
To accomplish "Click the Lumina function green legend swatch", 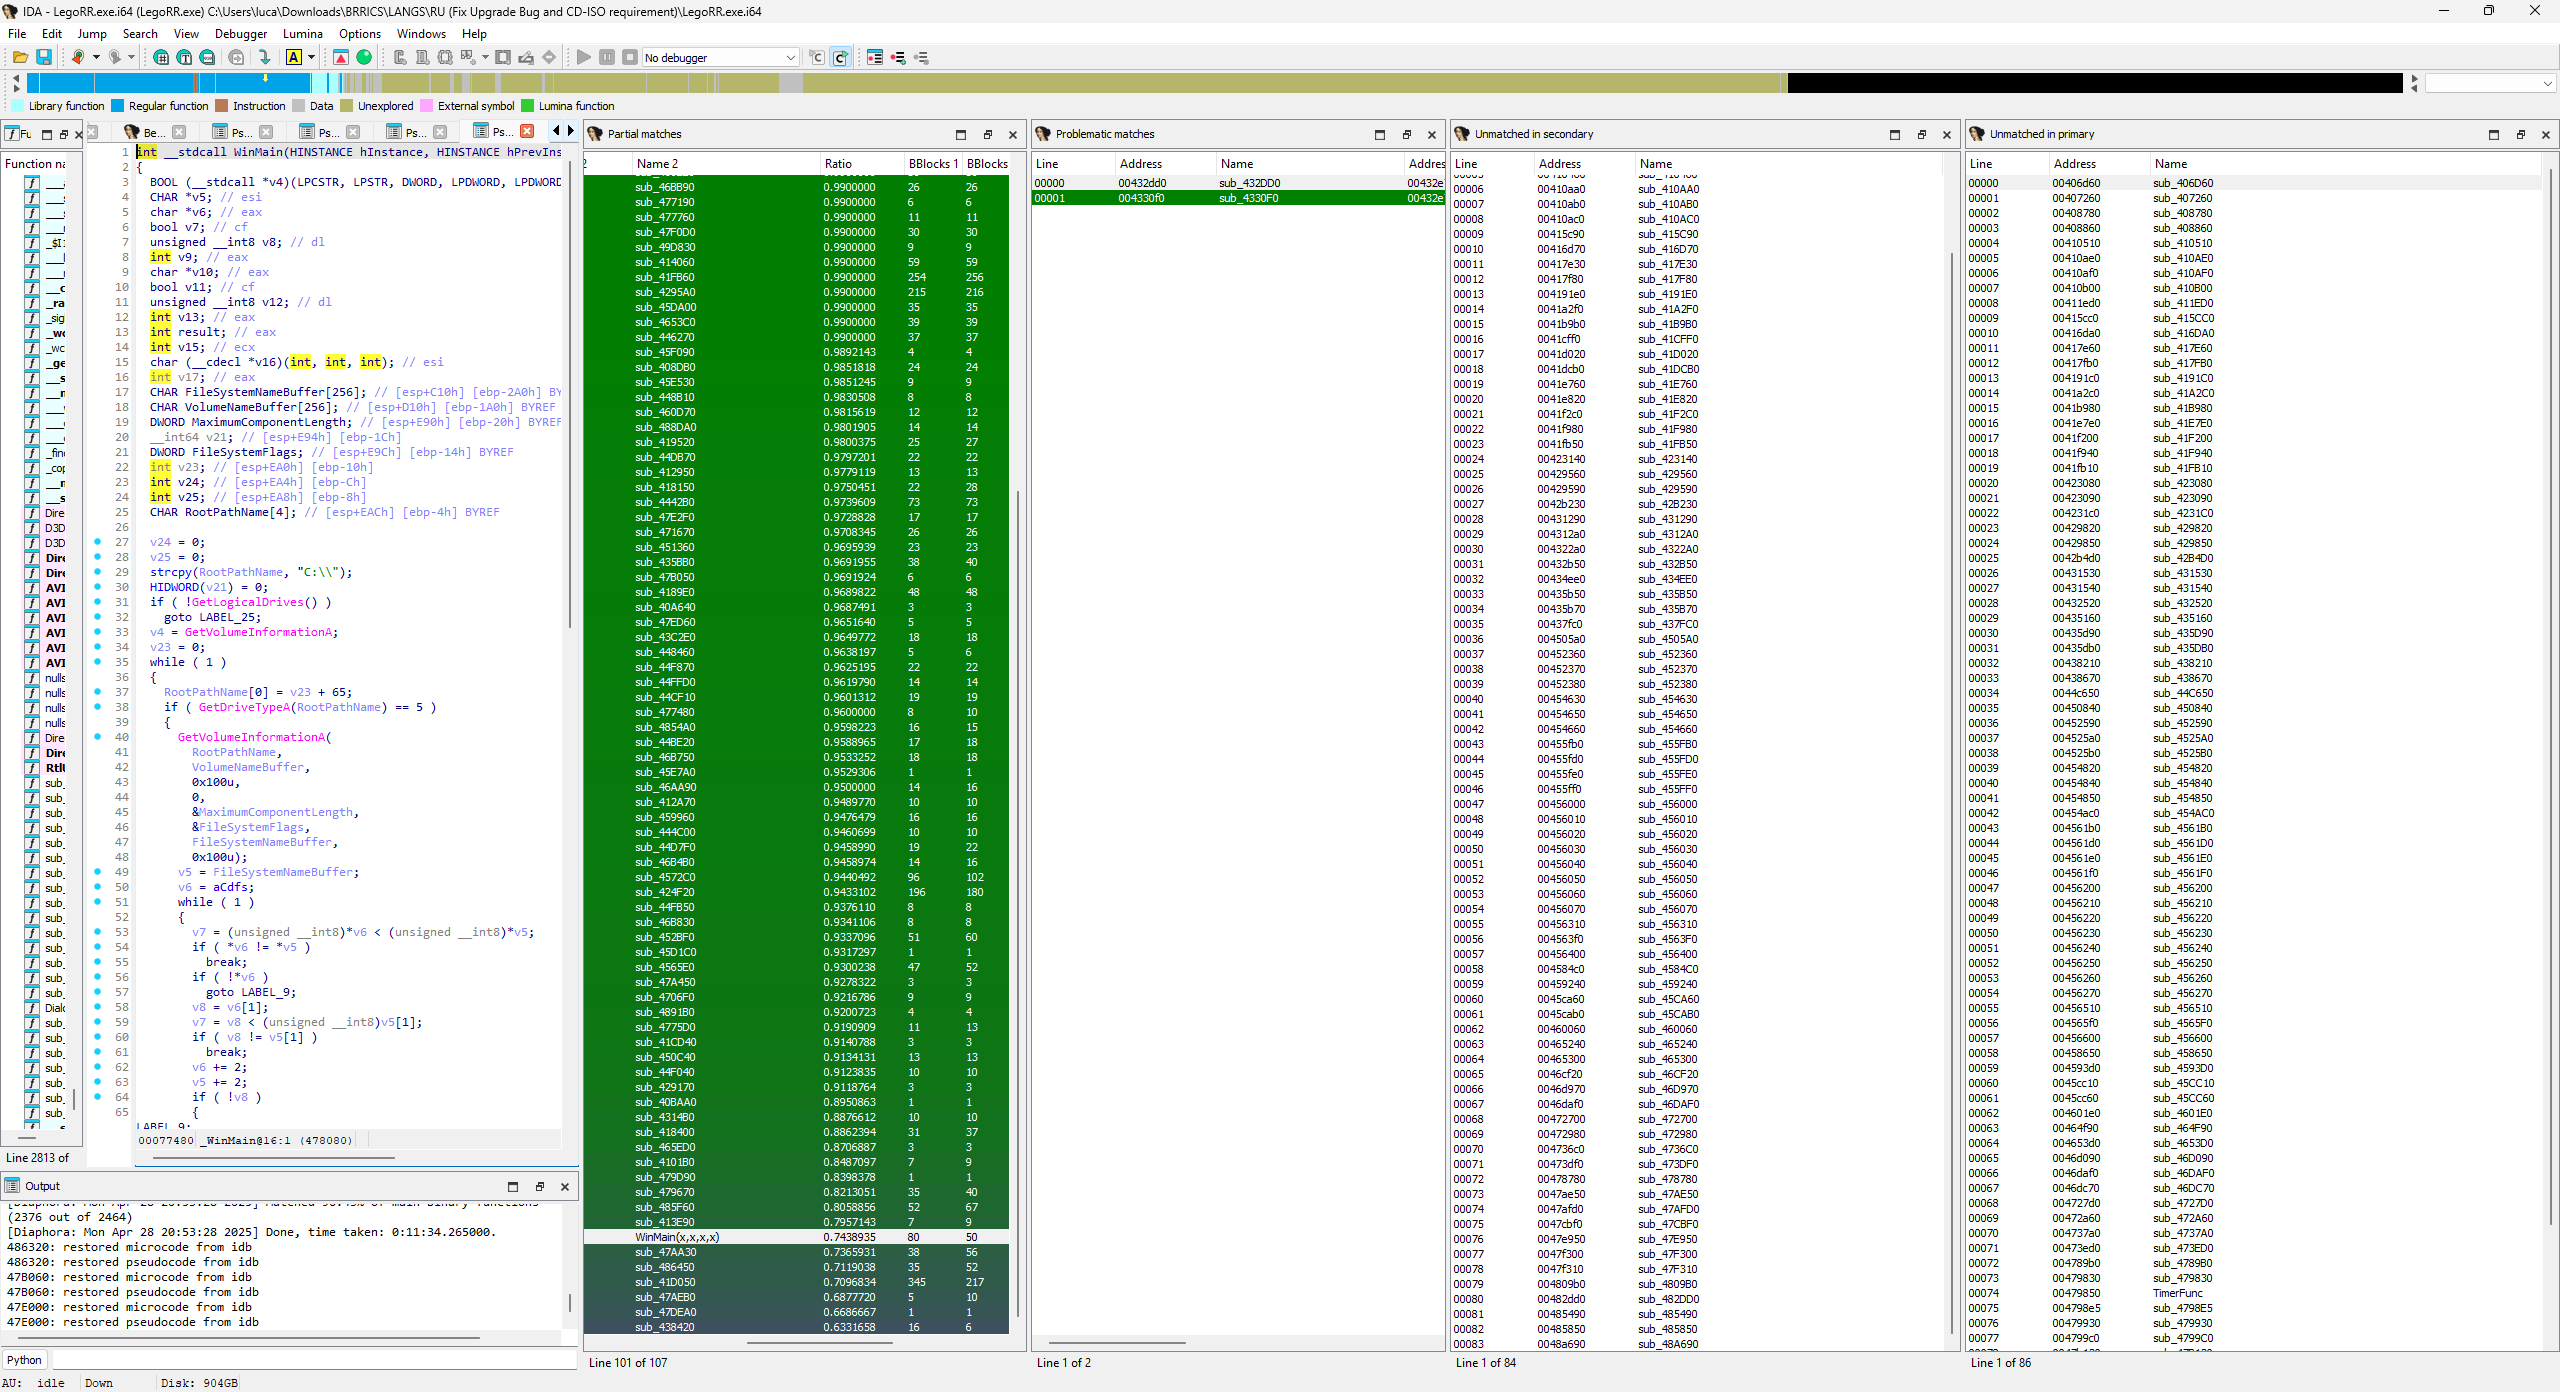I will [528, 106].
